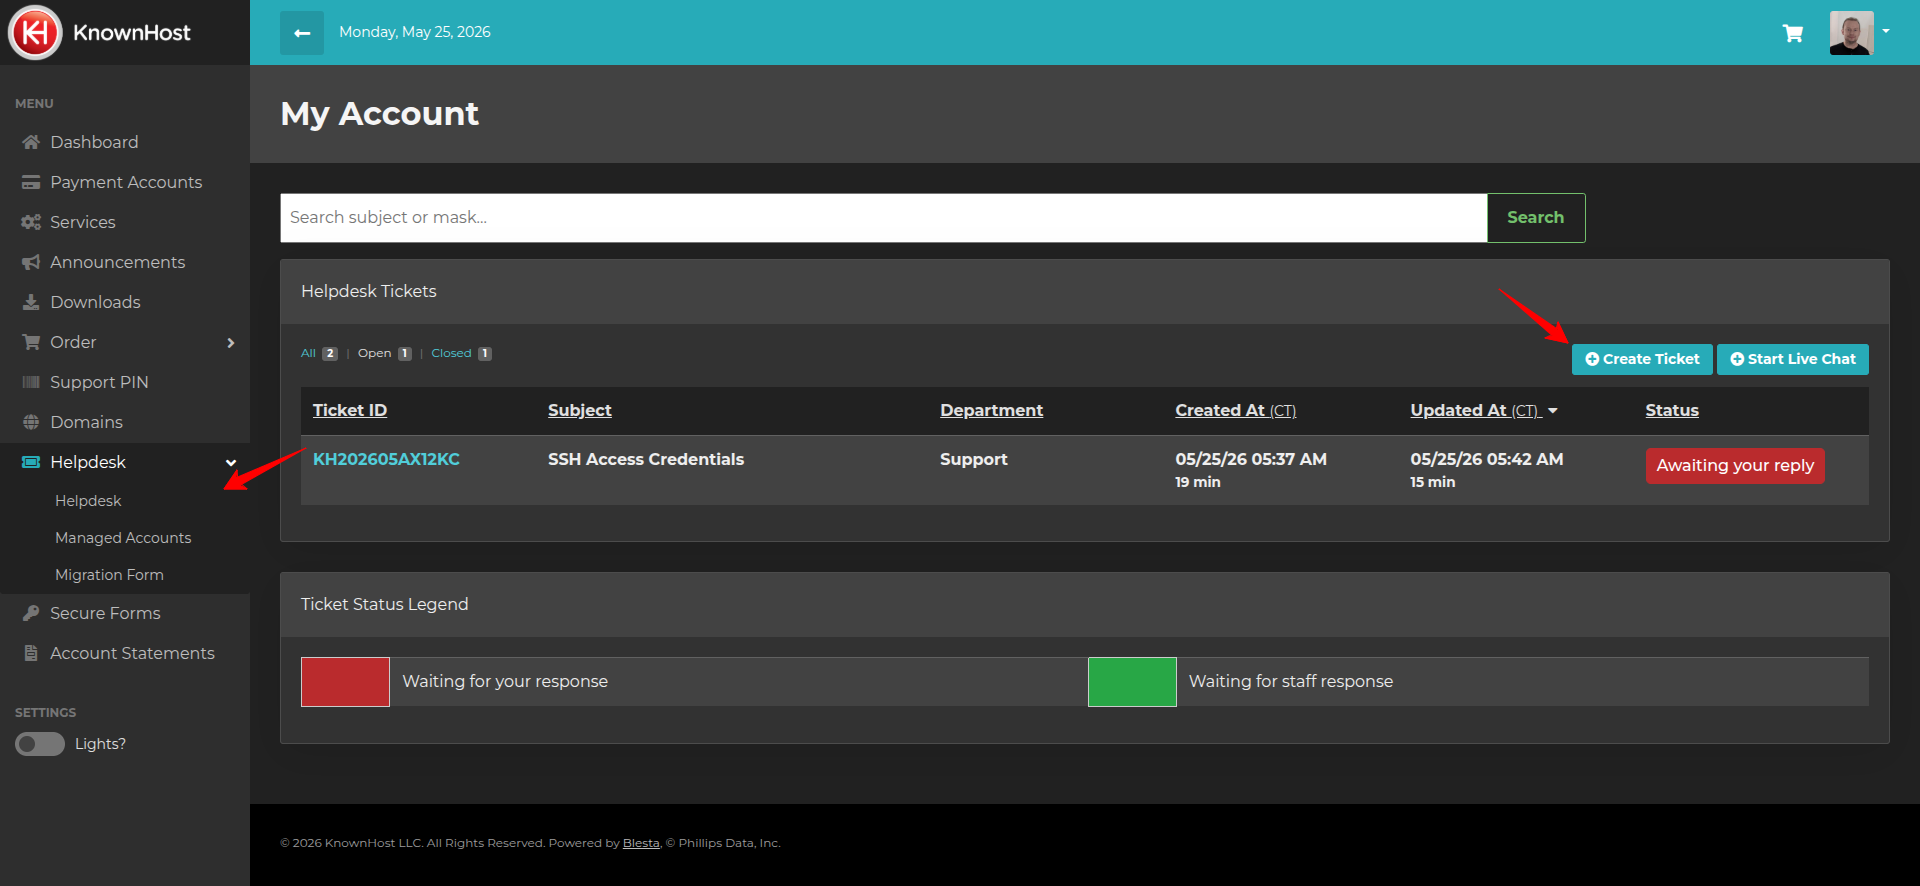
Task: Sort by Ticket ID column header
Action: coord(350,410)
